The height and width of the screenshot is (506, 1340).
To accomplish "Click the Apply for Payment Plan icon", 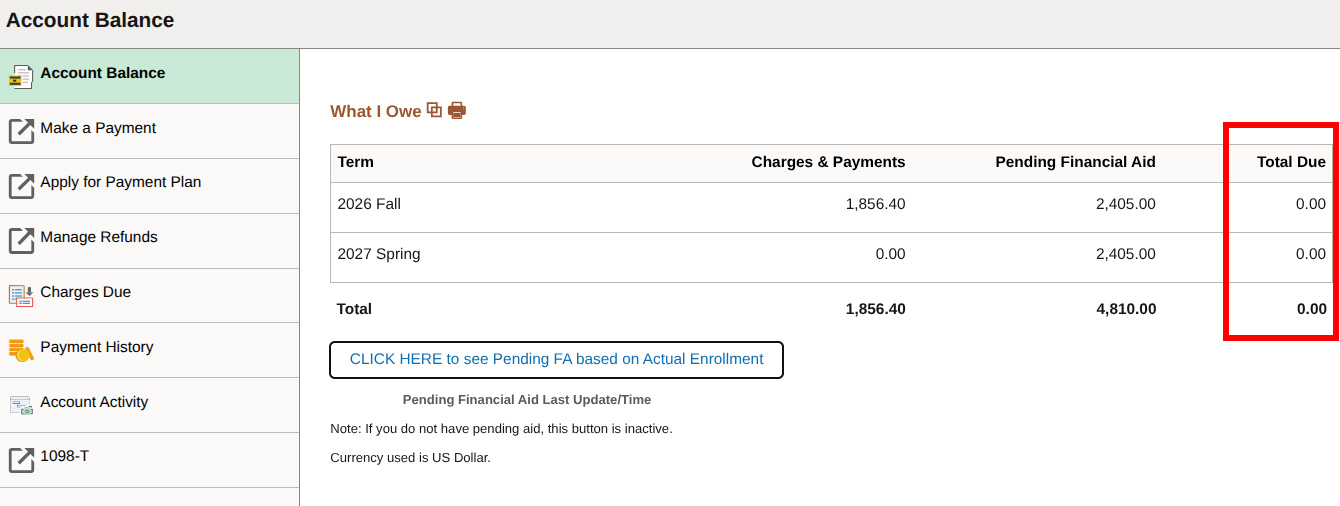I will (21, 186).
